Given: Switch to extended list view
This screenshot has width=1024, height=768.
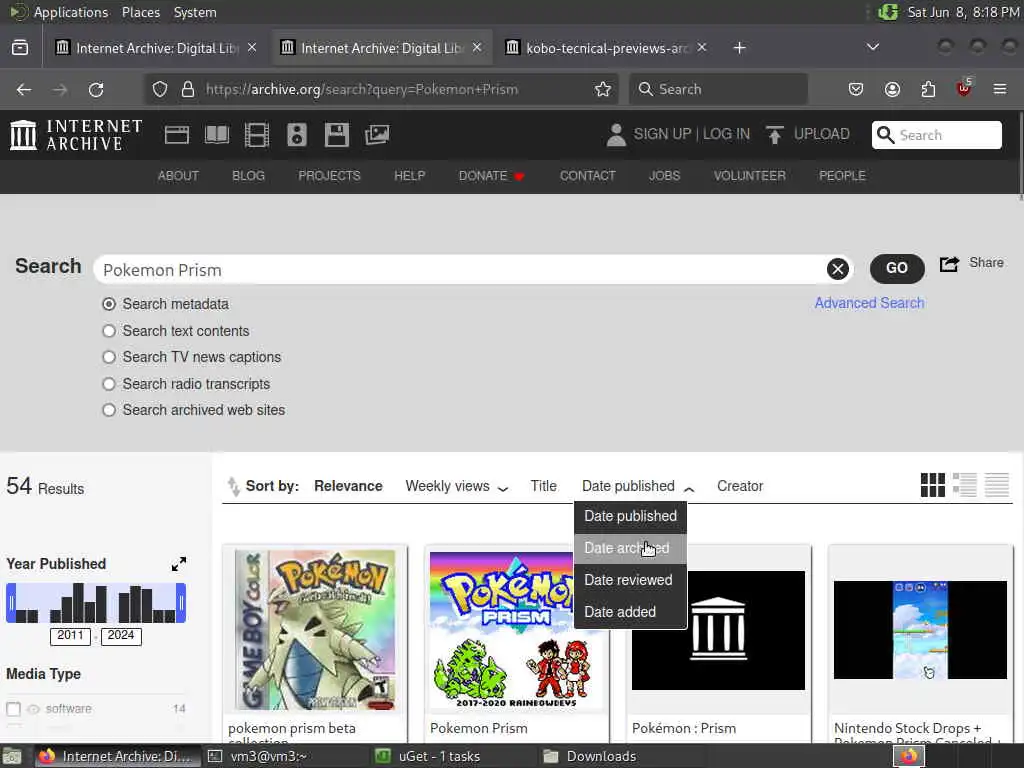Looking at the screenshot, I should (965, 485).
